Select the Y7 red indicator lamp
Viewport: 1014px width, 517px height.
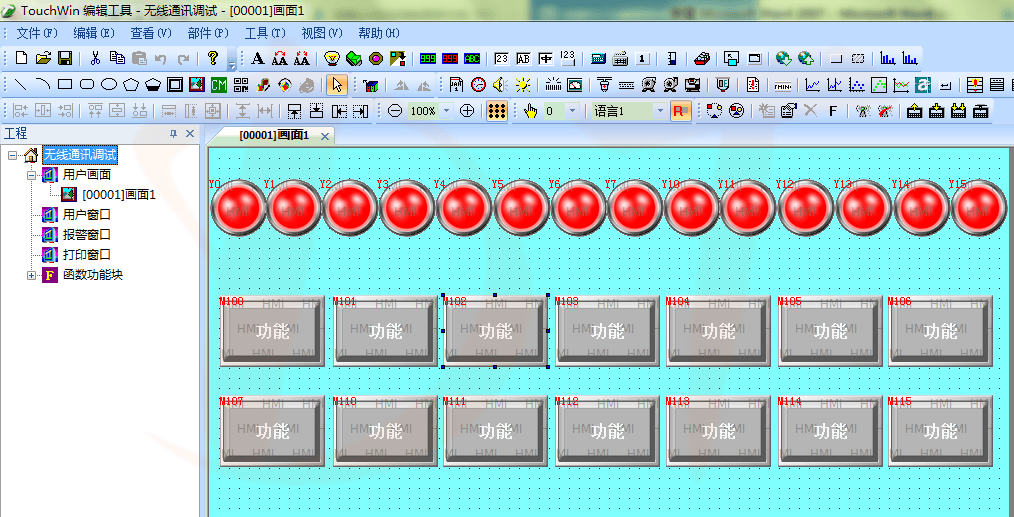(x=634, y=208)
